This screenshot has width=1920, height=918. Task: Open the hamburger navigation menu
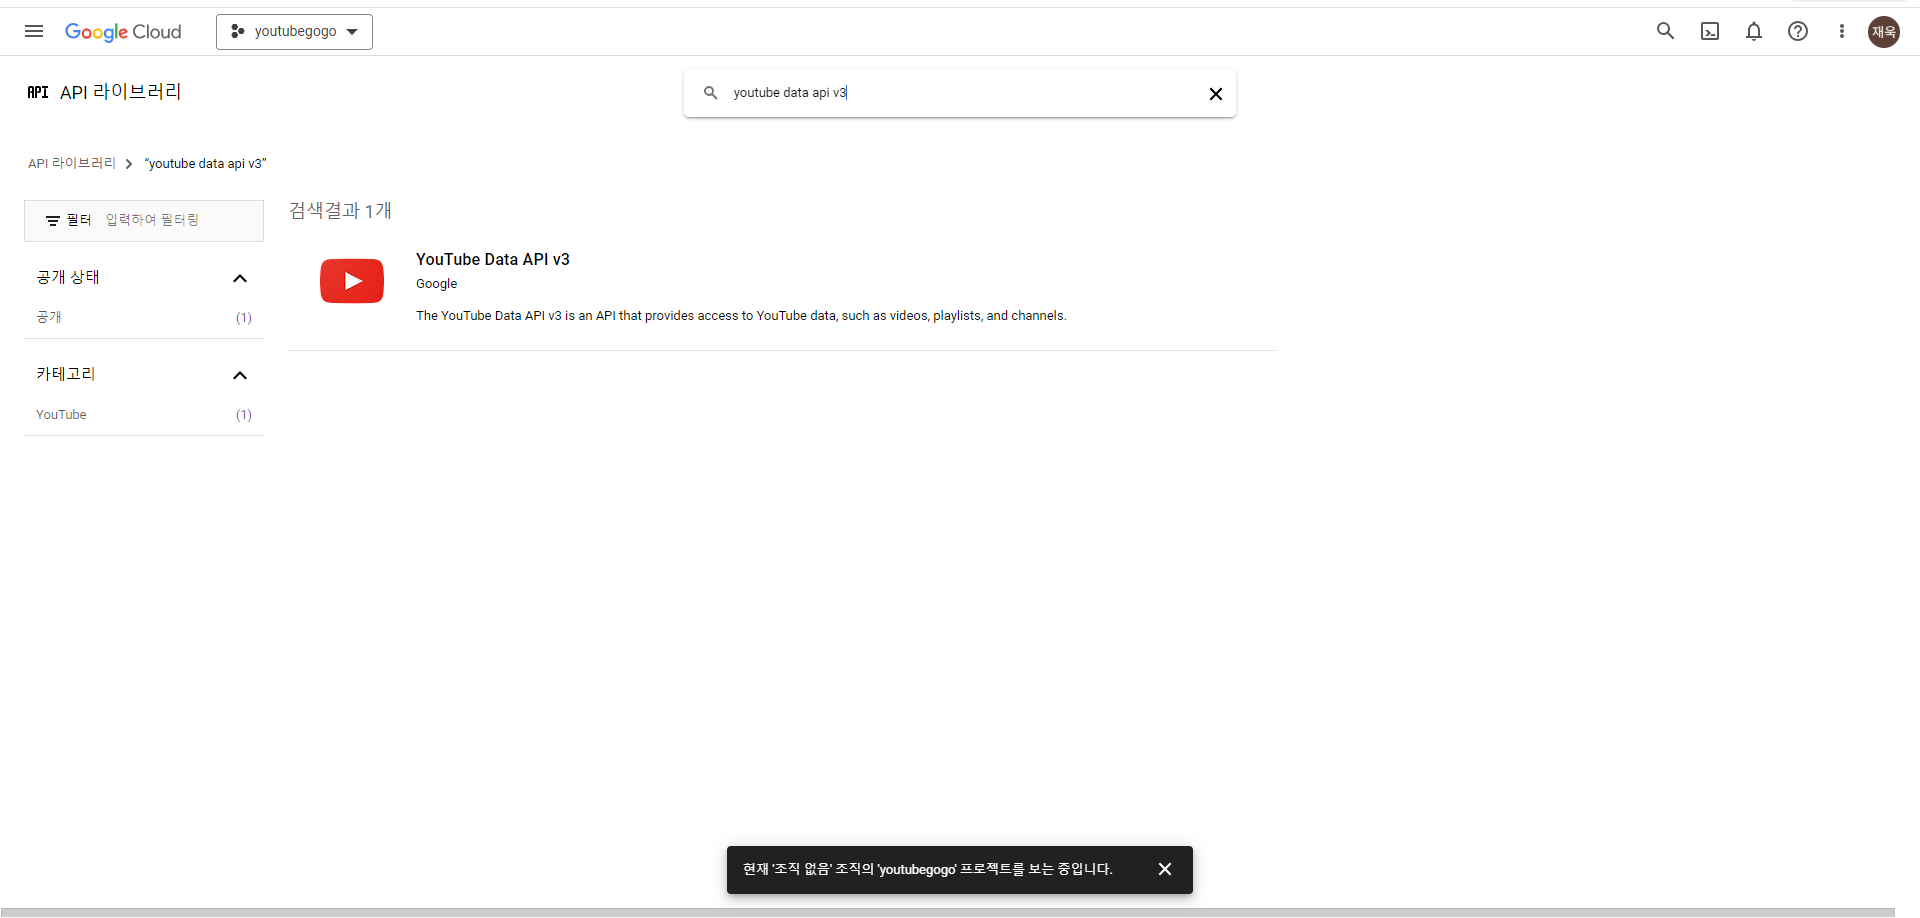(x=34, y=31)
